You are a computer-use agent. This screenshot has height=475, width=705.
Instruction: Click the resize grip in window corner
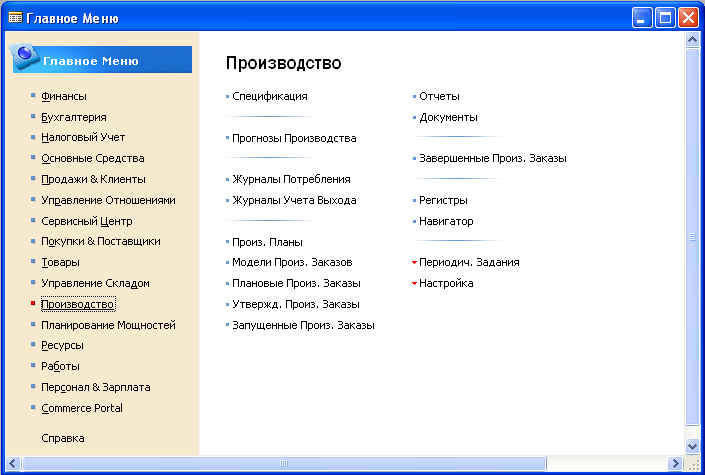pos(694,464)
